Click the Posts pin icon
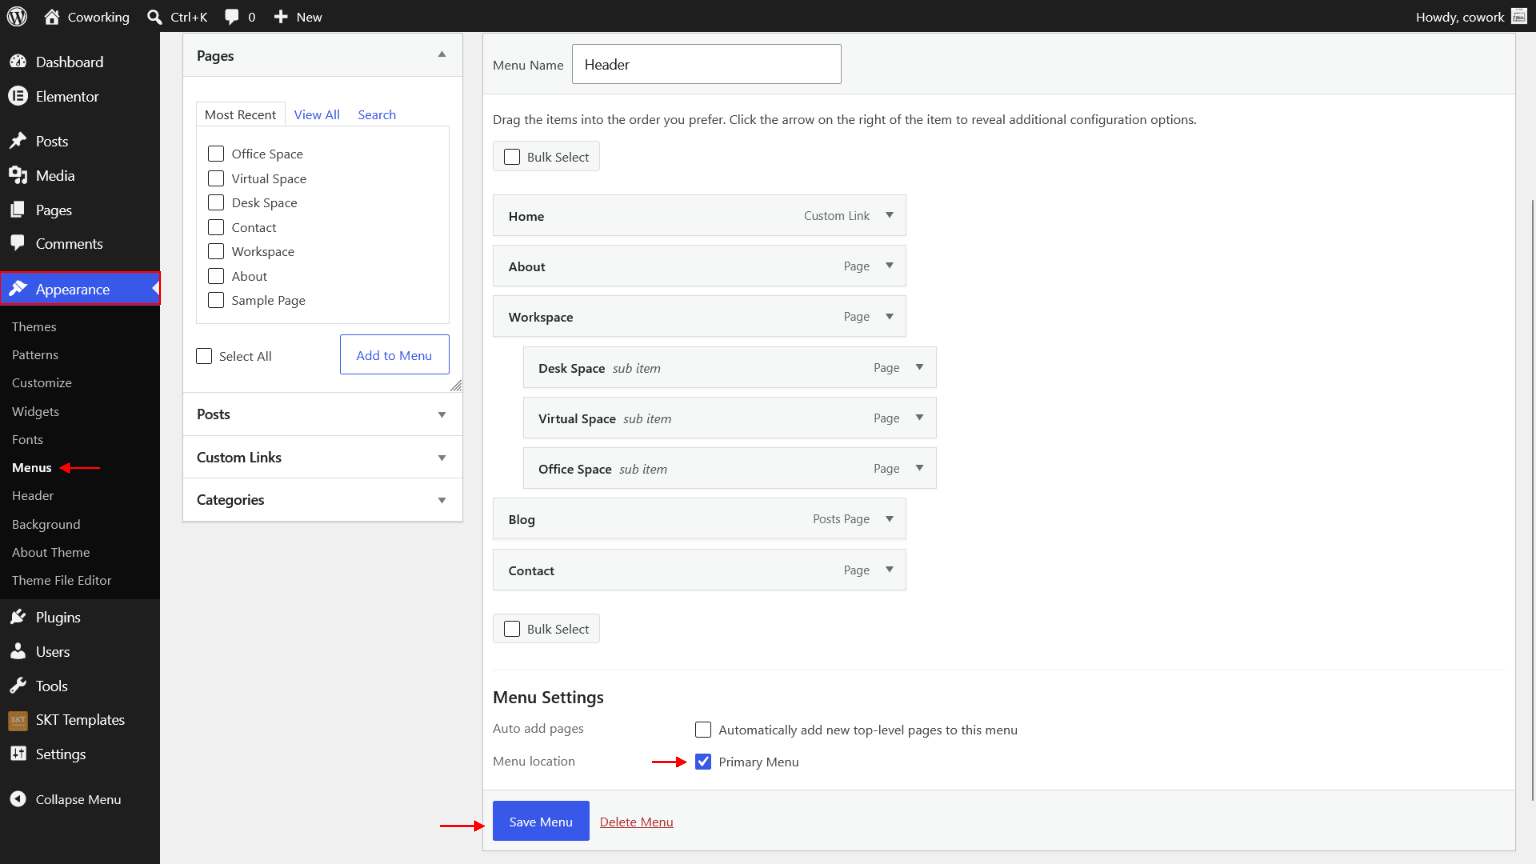1536x864 pixels. tap(18, 141)
